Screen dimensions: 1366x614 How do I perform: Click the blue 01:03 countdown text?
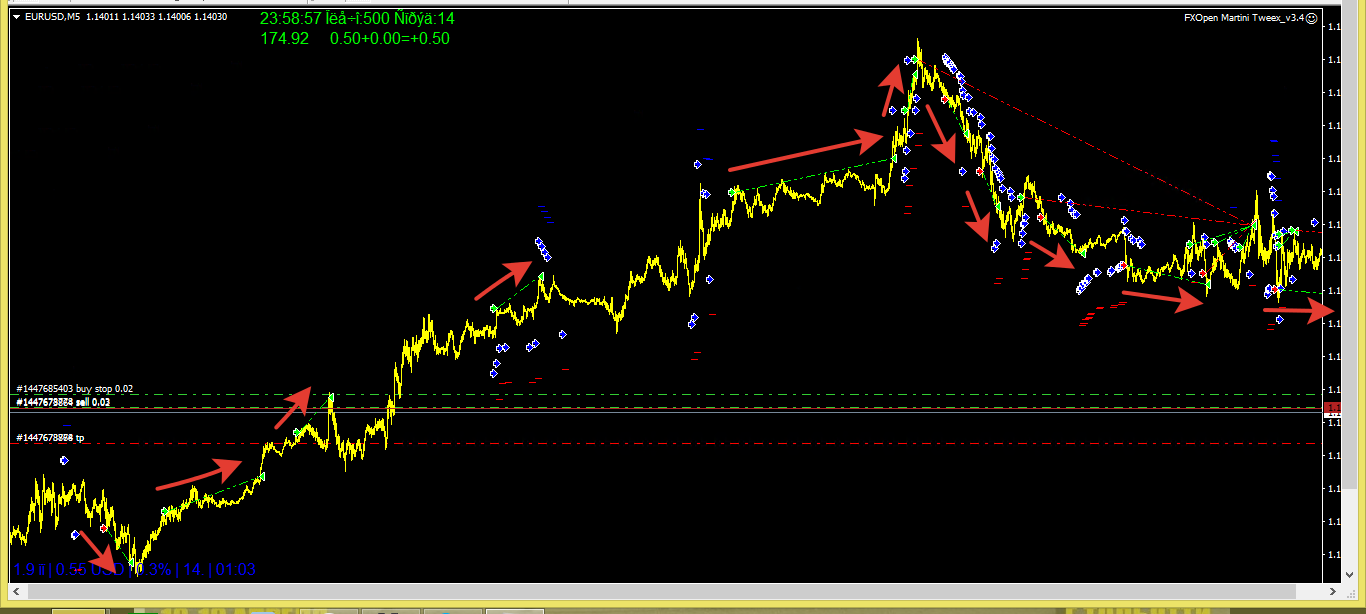[237, 570]
